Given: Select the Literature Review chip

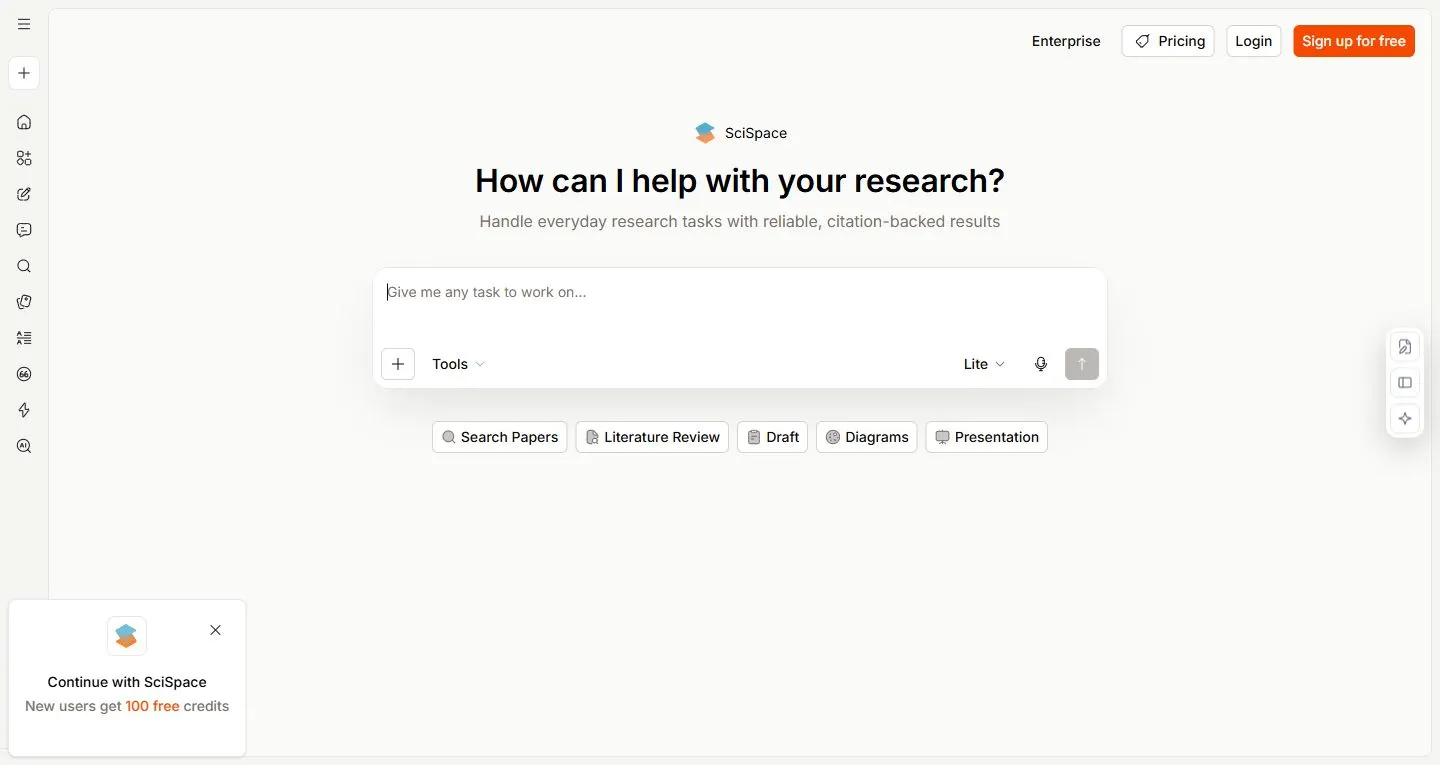Looking at the screenshot, I should pyautogui.click(x=652, y=437).
